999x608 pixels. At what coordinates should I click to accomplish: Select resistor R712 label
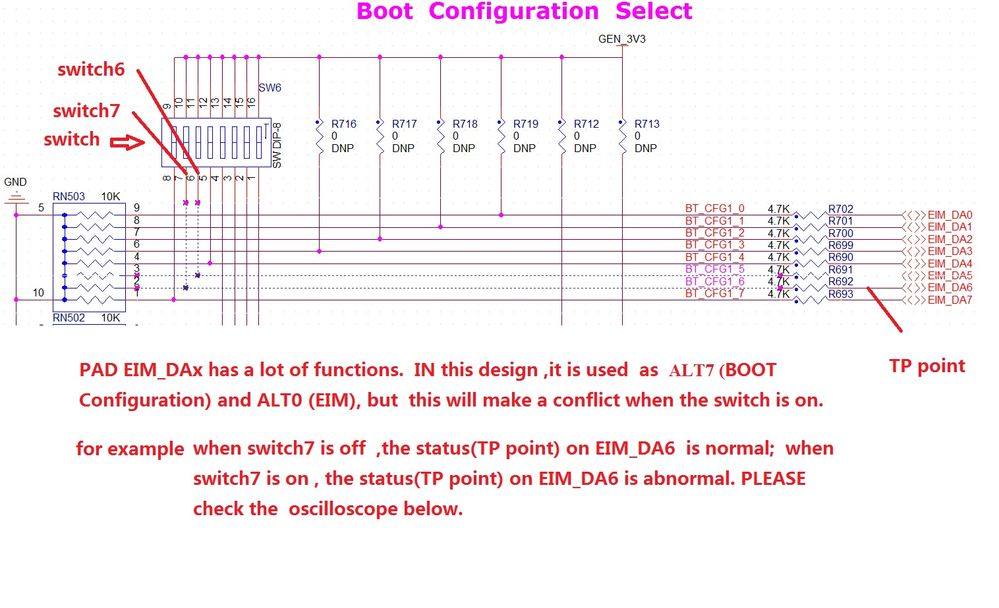coord(586,124)
